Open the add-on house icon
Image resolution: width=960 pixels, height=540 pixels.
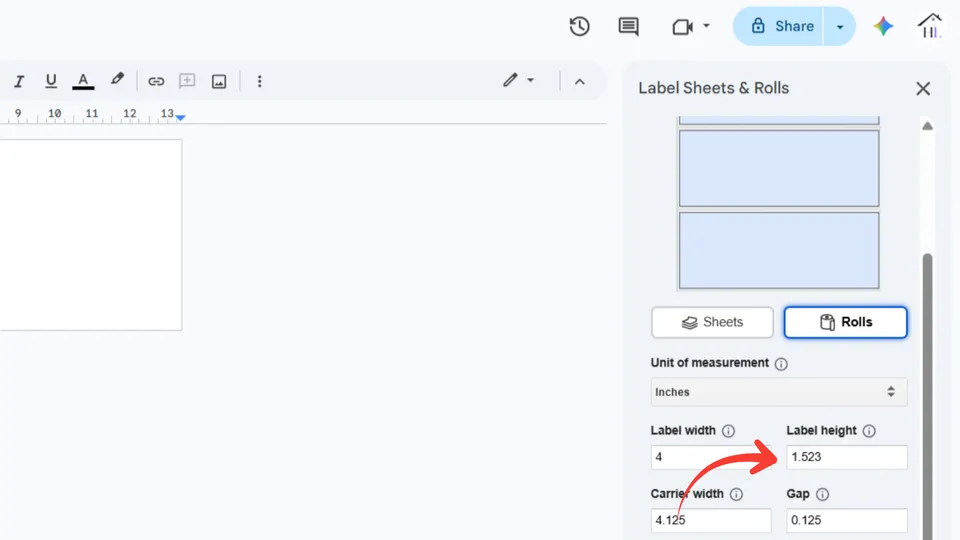(x=929, y=26)
